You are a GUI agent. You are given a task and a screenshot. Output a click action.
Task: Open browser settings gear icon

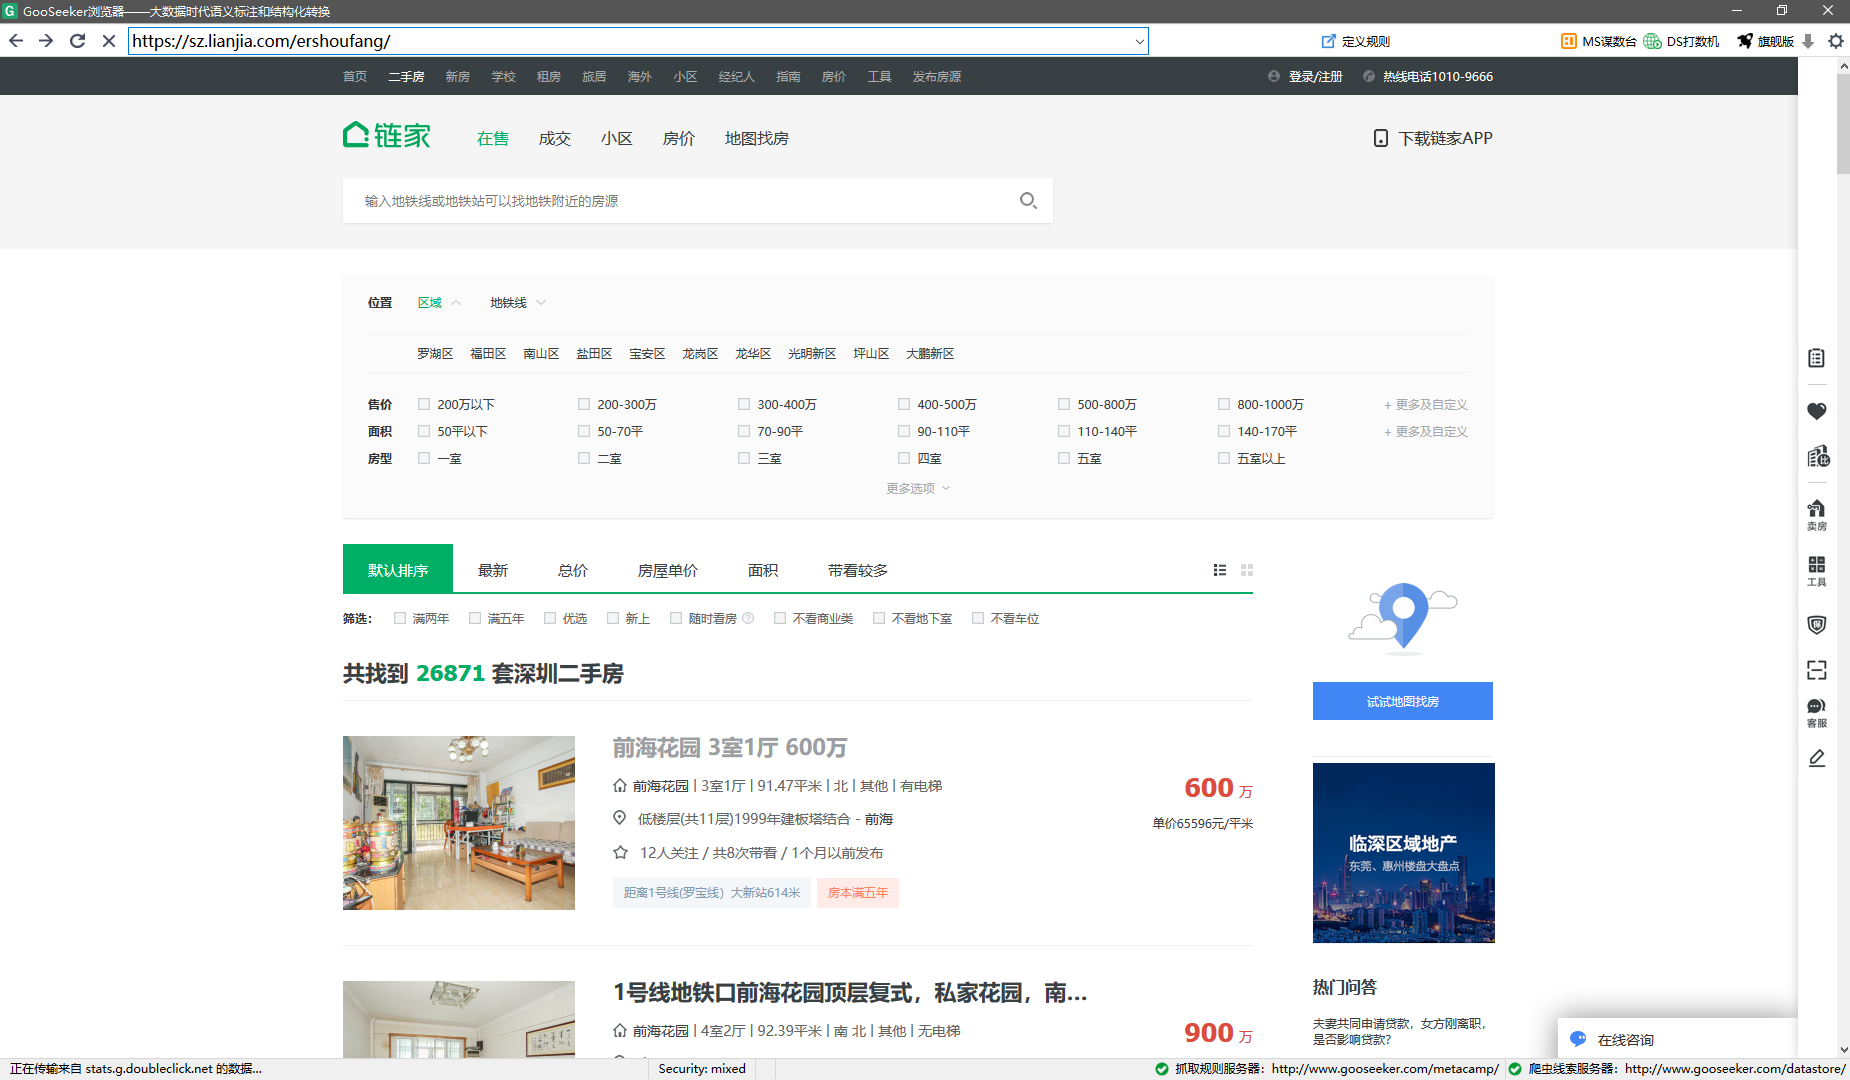[1836, 41]
